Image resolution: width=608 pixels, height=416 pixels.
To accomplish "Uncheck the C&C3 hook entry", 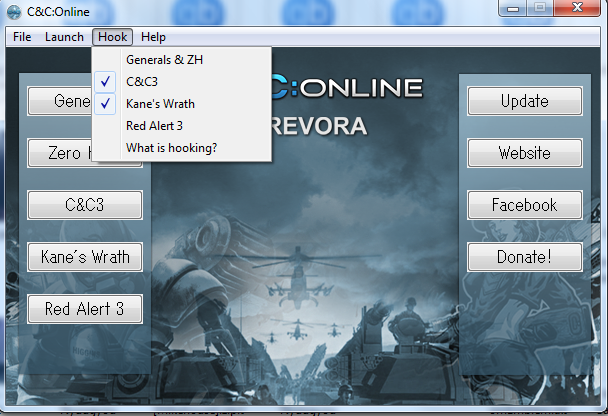I will tap(181, 82).
